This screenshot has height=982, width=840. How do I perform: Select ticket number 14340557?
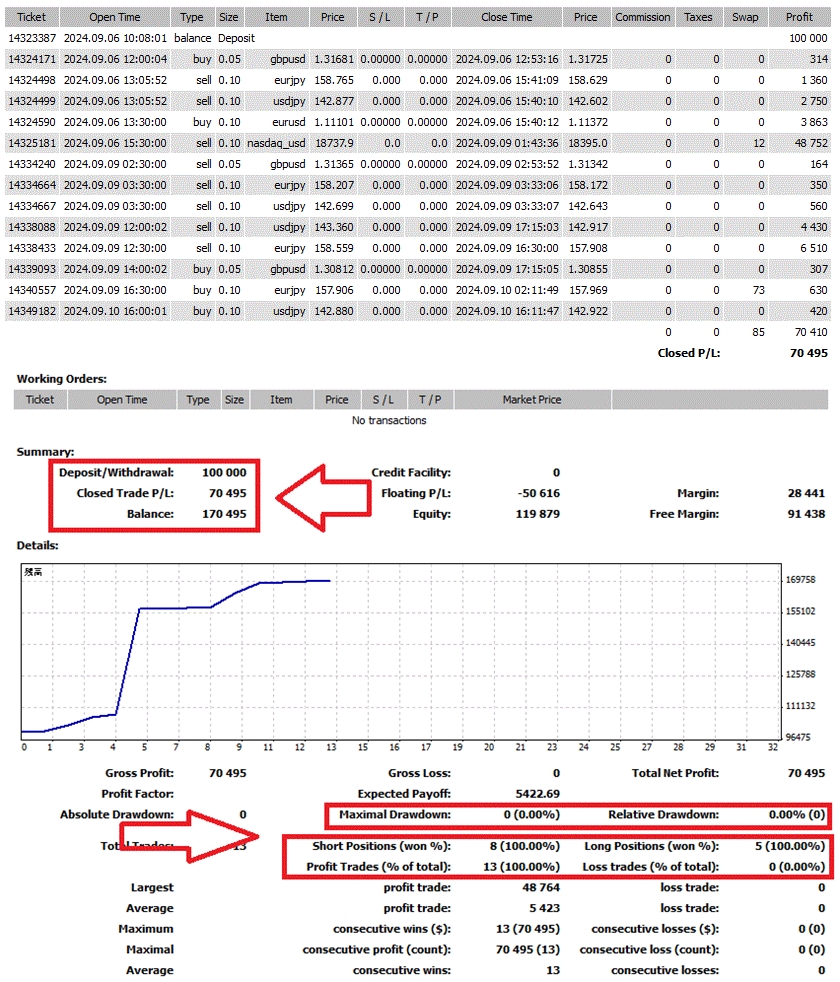[x=32, y=290]
